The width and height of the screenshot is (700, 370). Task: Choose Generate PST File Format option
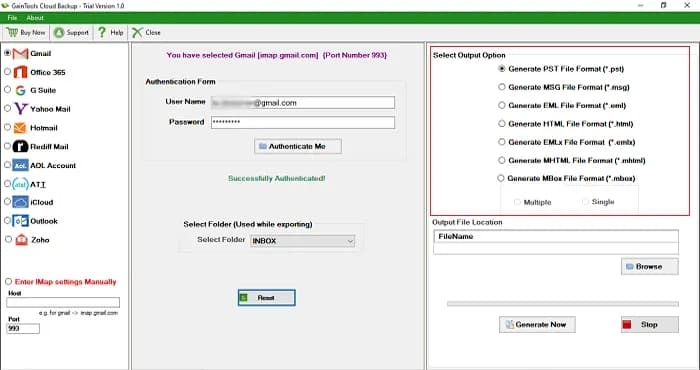click(x=502, y=69)
